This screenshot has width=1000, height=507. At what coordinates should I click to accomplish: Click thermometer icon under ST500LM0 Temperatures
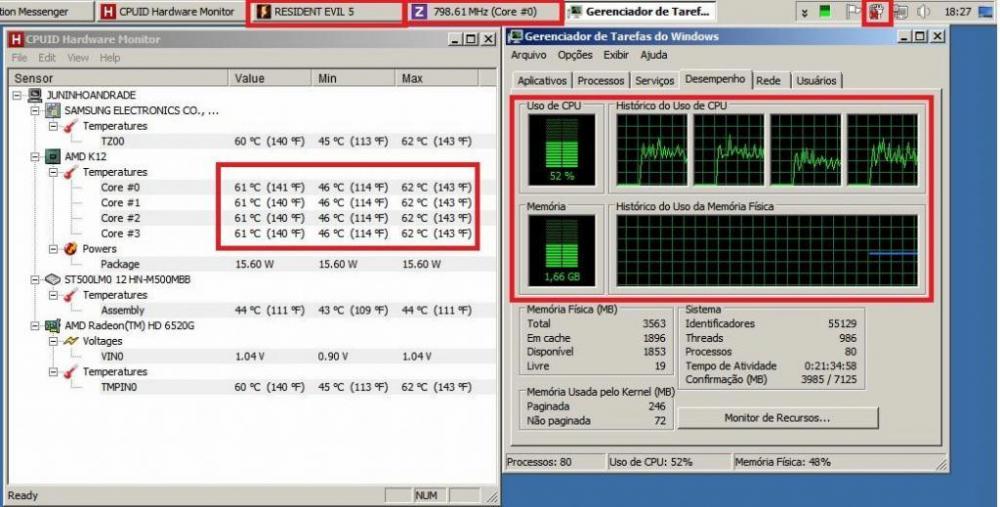71,295
